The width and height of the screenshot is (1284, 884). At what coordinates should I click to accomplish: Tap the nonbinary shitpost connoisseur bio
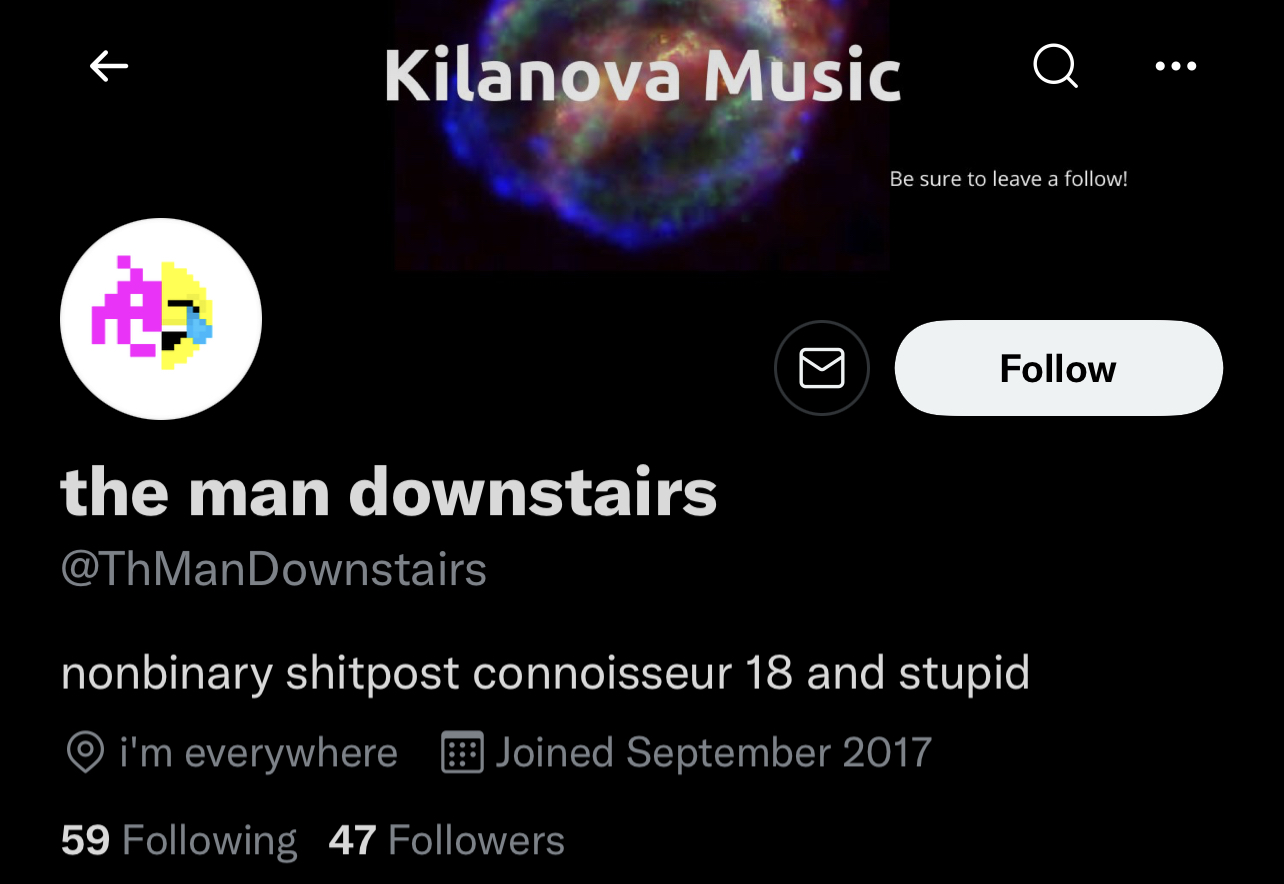click(x=545, y=673)
